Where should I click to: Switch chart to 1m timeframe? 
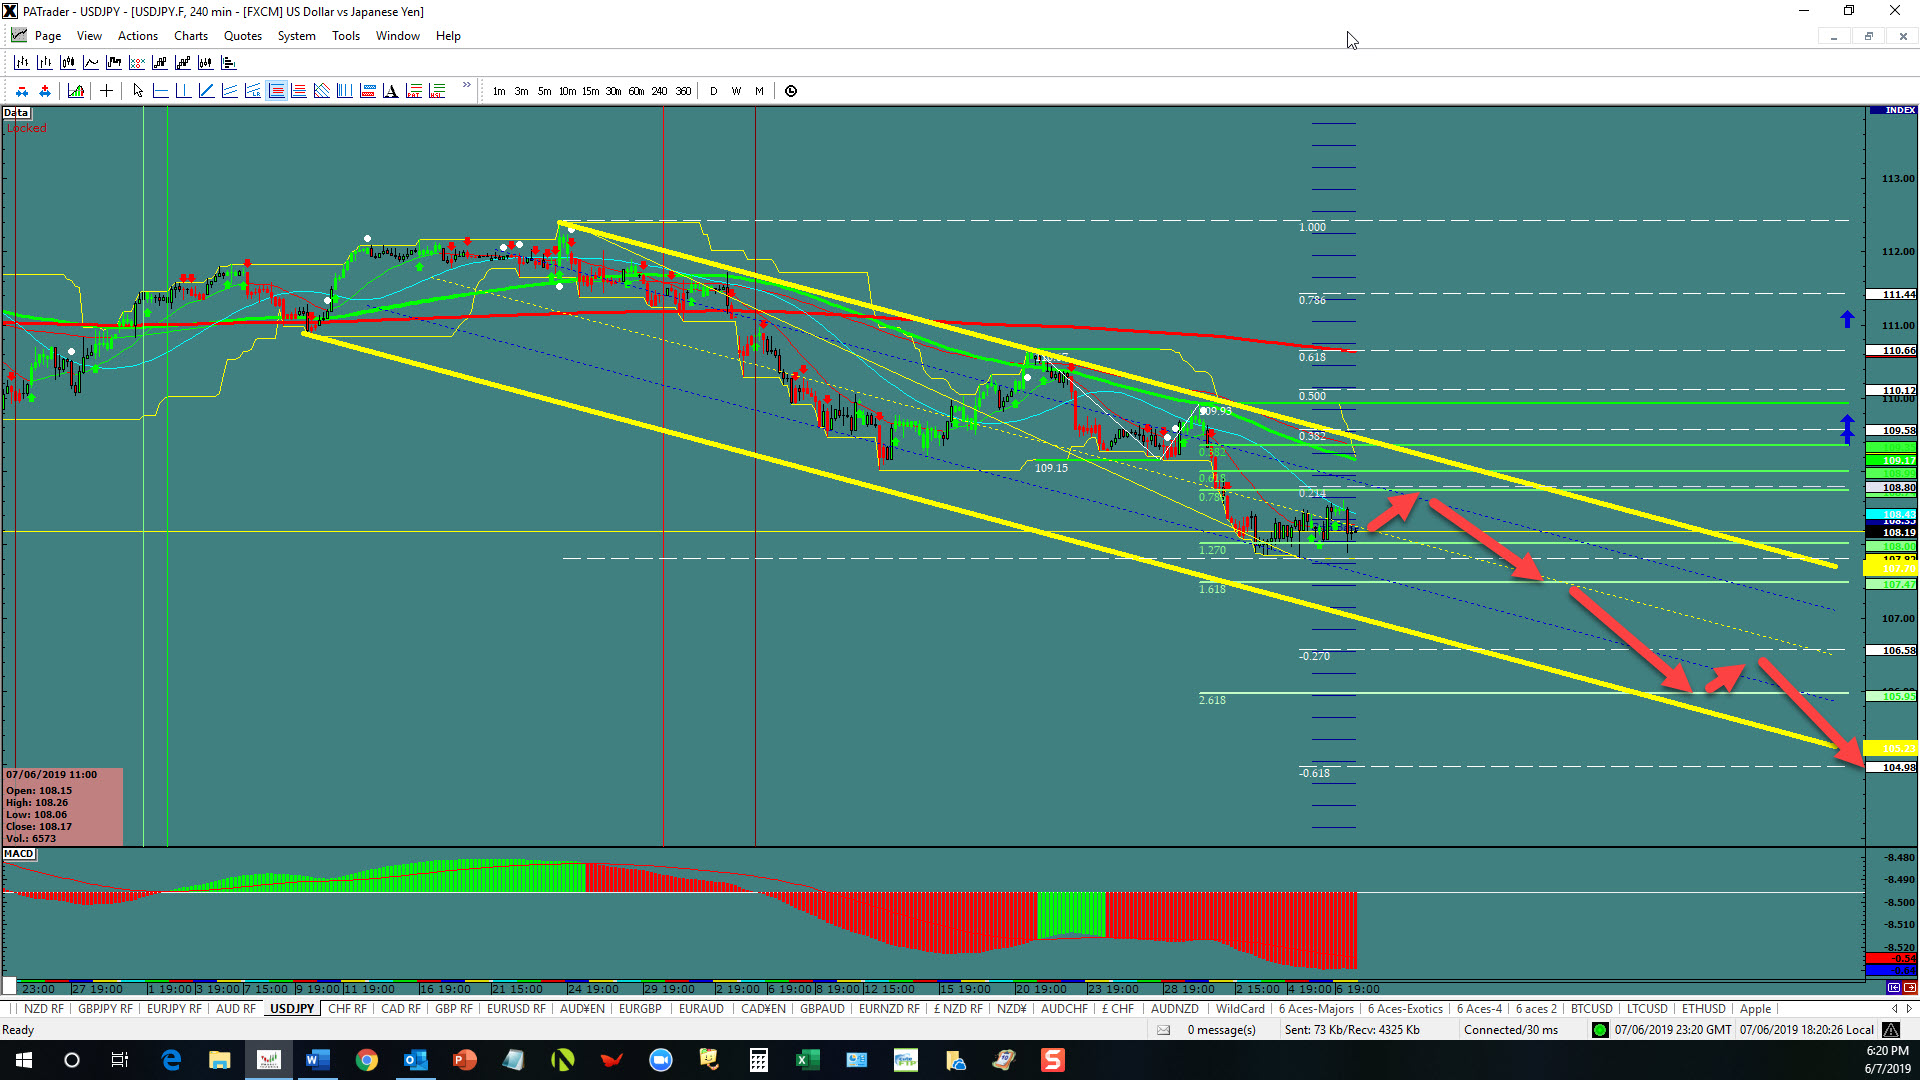499,91
